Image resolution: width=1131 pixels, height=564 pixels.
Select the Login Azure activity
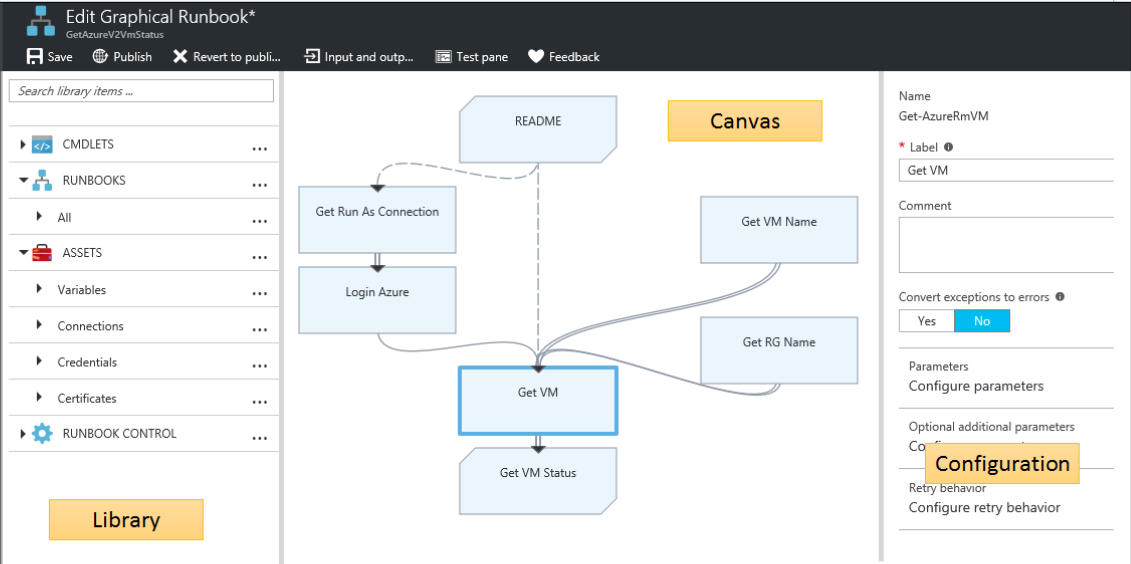[377, 300]
